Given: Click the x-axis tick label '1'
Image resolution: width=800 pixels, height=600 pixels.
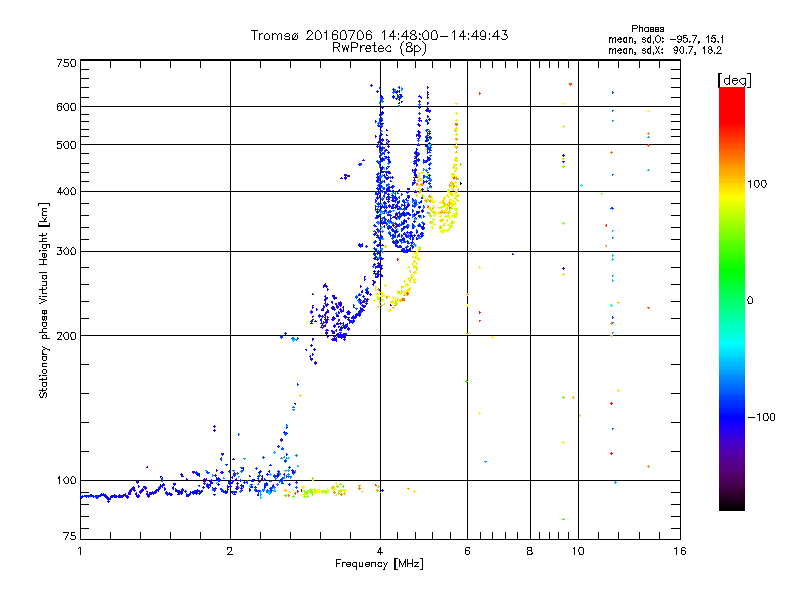Looking at the screenshot, I should pyautogui.click(x=80, y=551).
